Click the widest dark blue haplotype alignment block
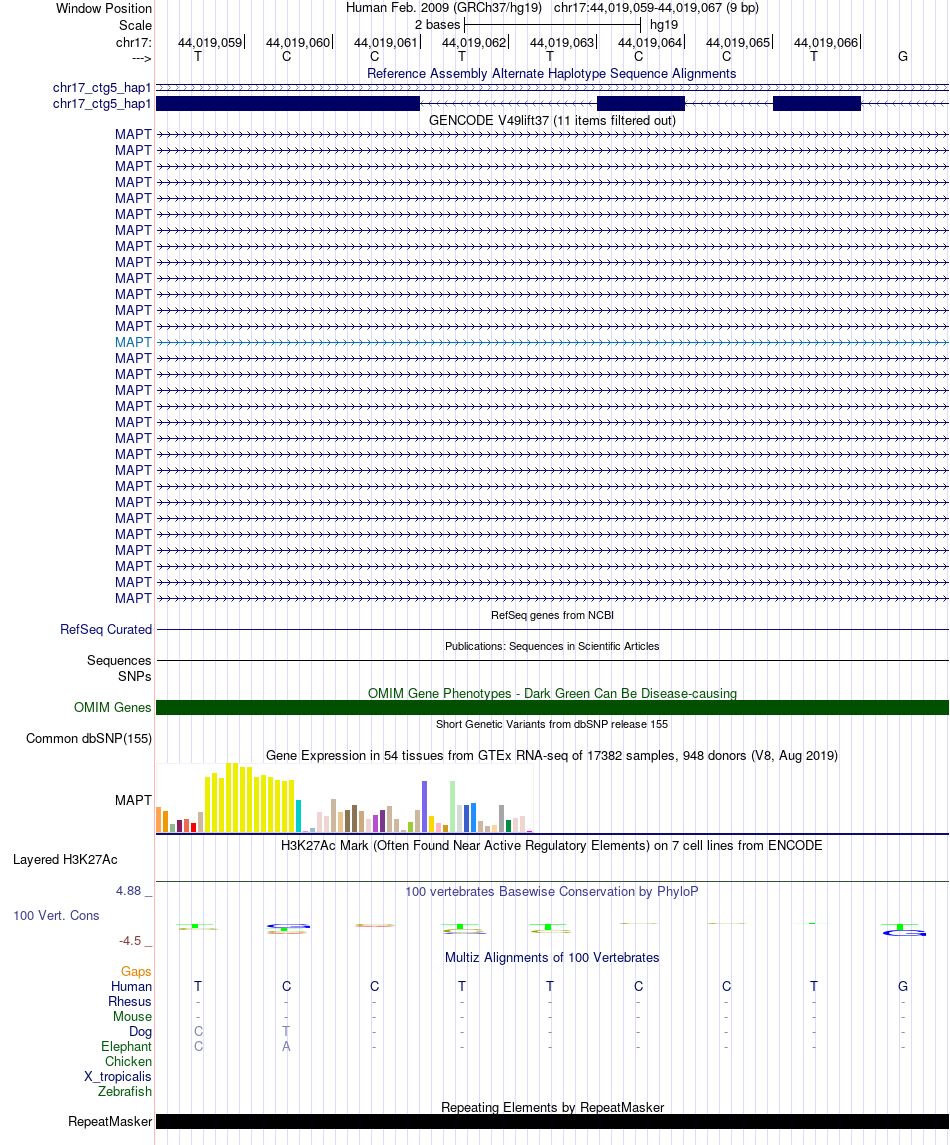The height and width of the screenshot is (1145, 950). 288,104
